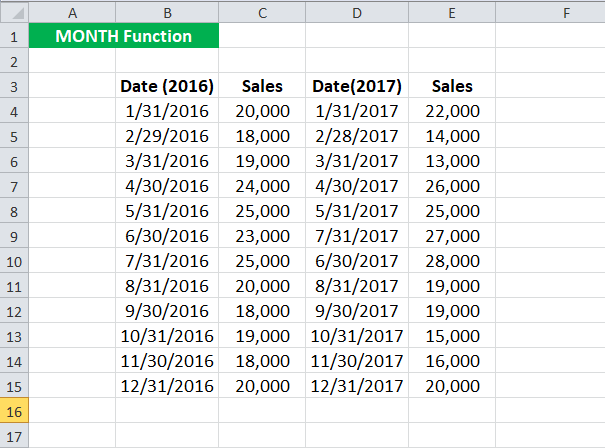Select row 16 header
The width and height of the screenshot is (605, 448).
click(x=14, y=411)
